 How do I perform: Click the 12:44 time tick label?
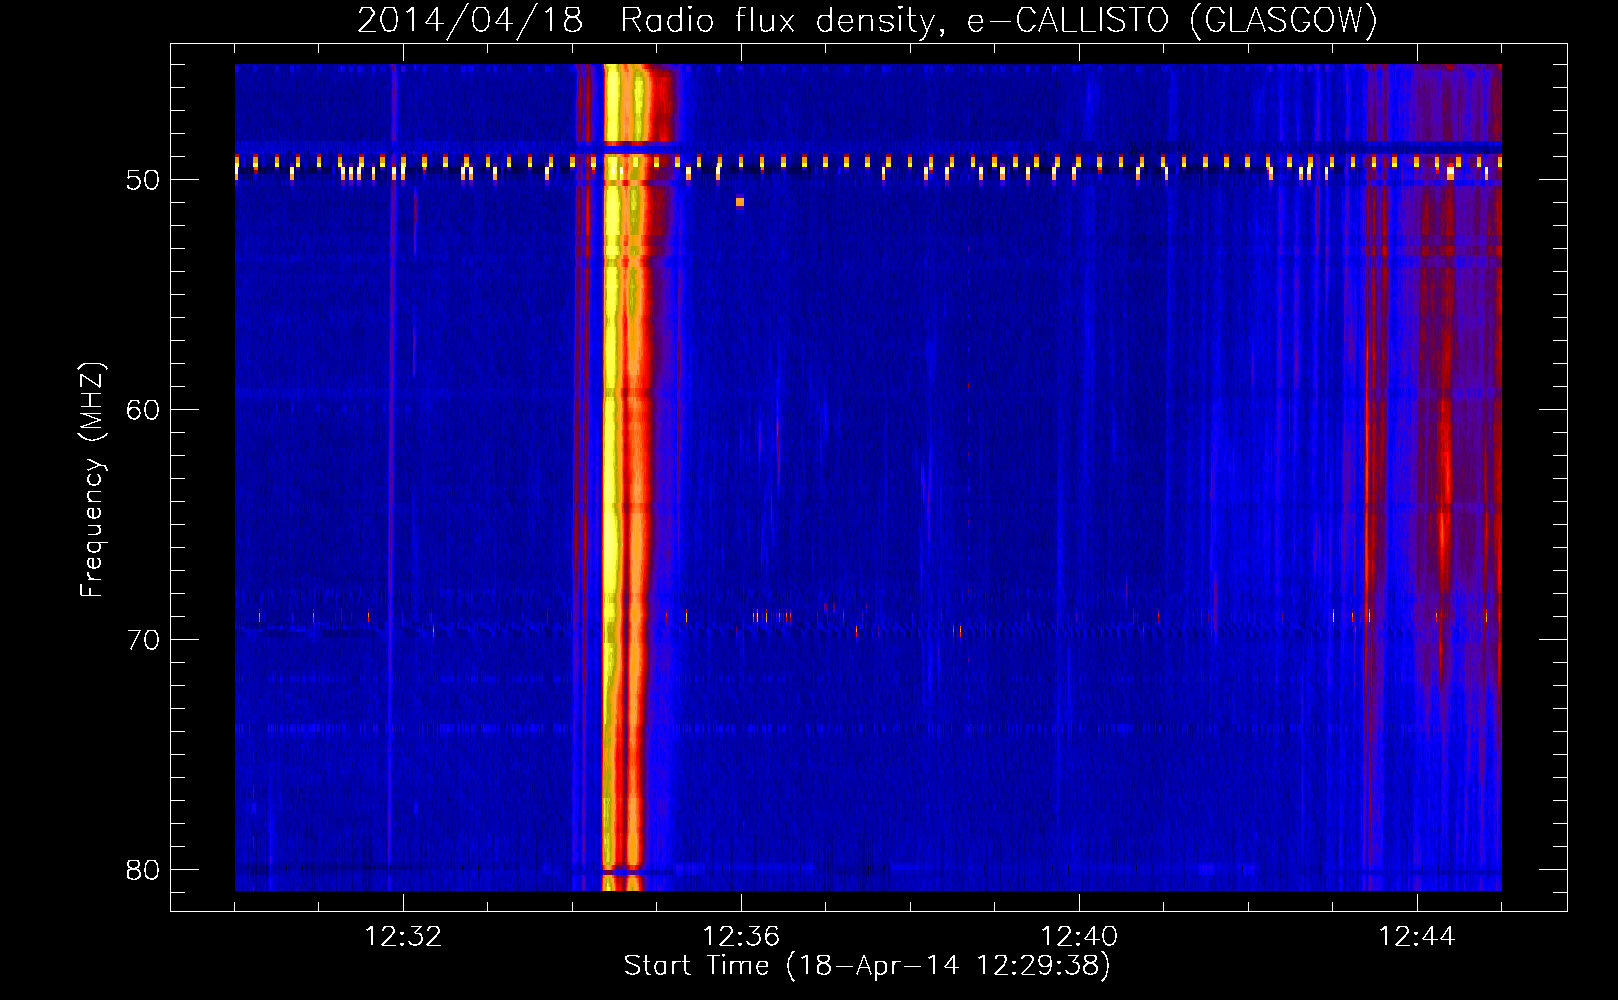click(x=1417, y=936)
